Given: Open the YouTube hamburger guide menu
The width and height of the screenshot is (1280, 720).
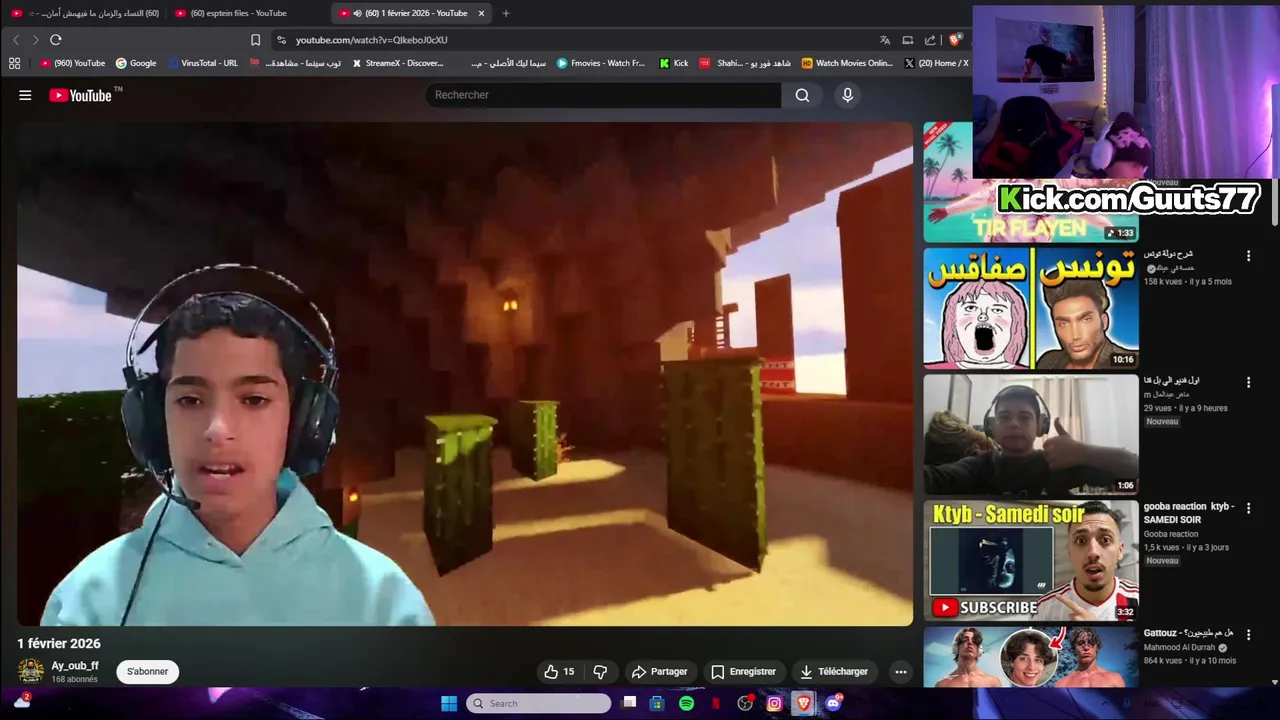Looking at the screenshot, I should point(25,95).
